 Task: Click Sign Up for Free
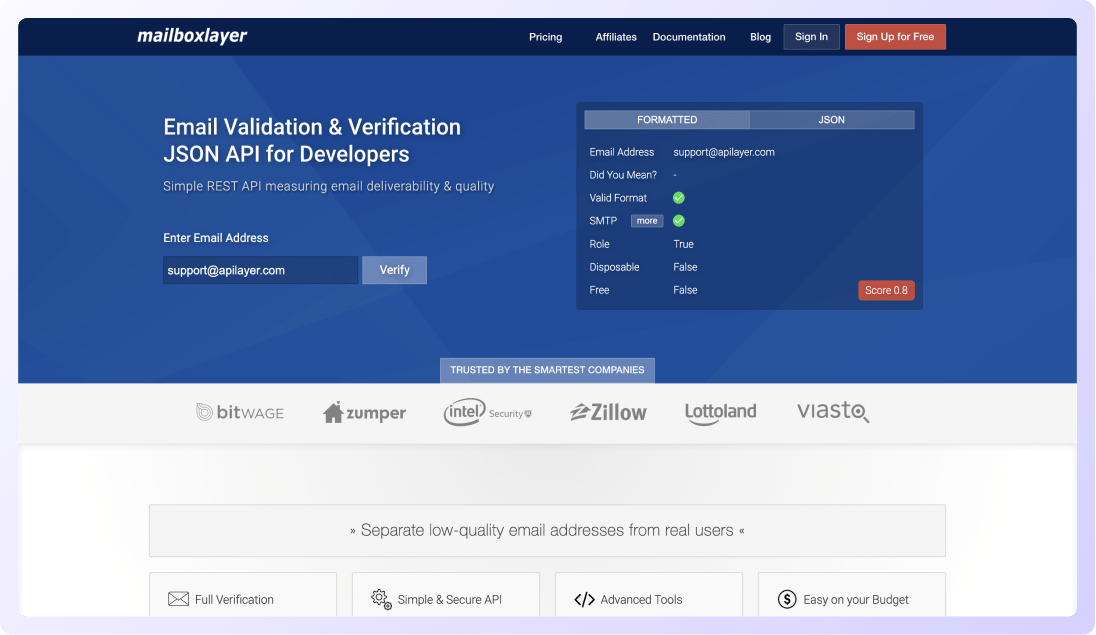point(895,37)
